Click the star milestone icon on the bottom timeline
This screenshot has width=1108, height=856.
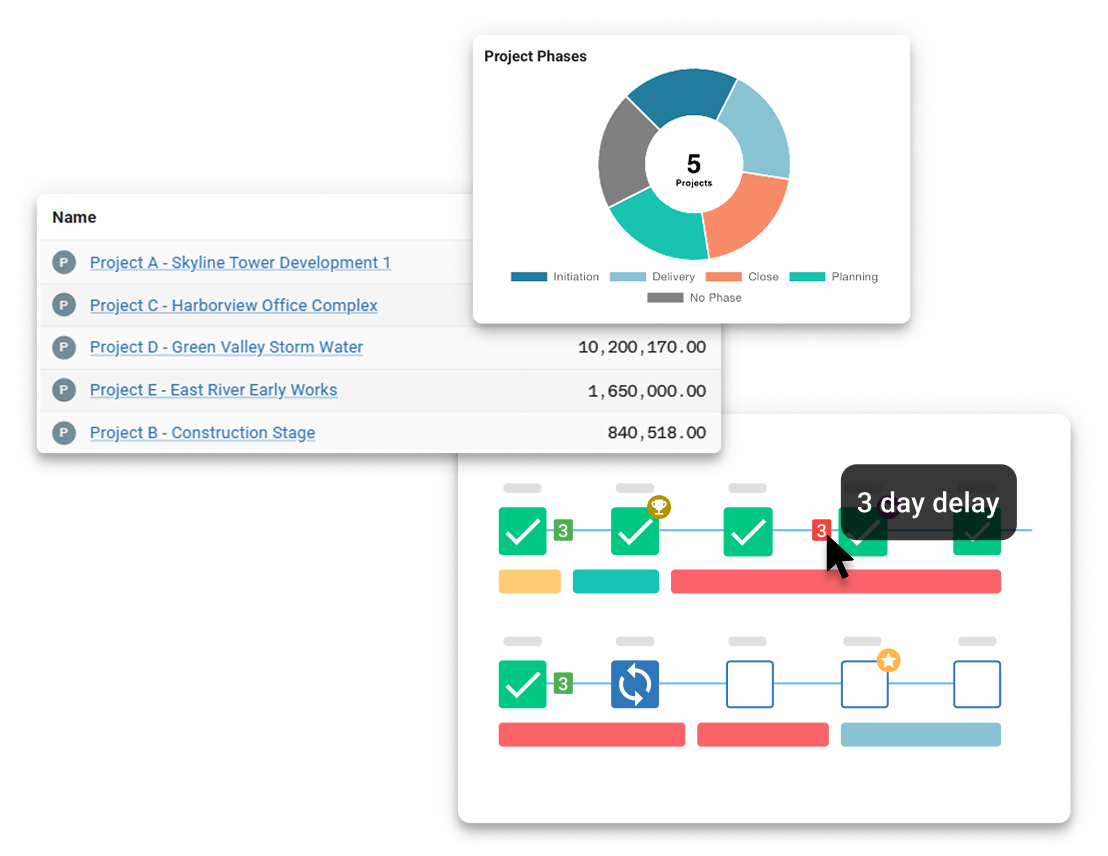click(x=889, y=660)
